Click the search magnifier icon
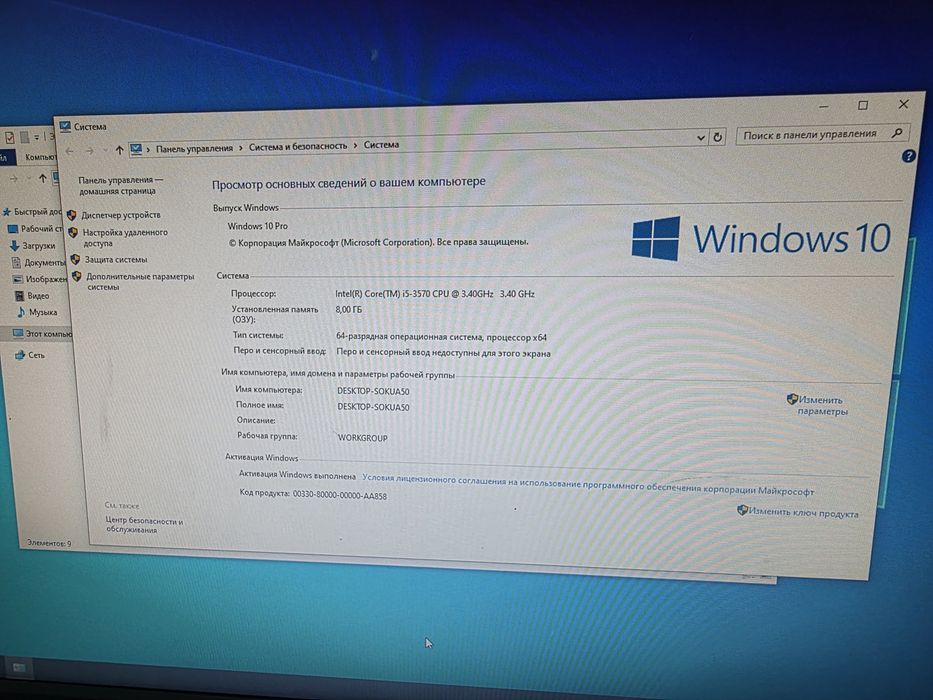933x700 pixels. tap(897, 133)
